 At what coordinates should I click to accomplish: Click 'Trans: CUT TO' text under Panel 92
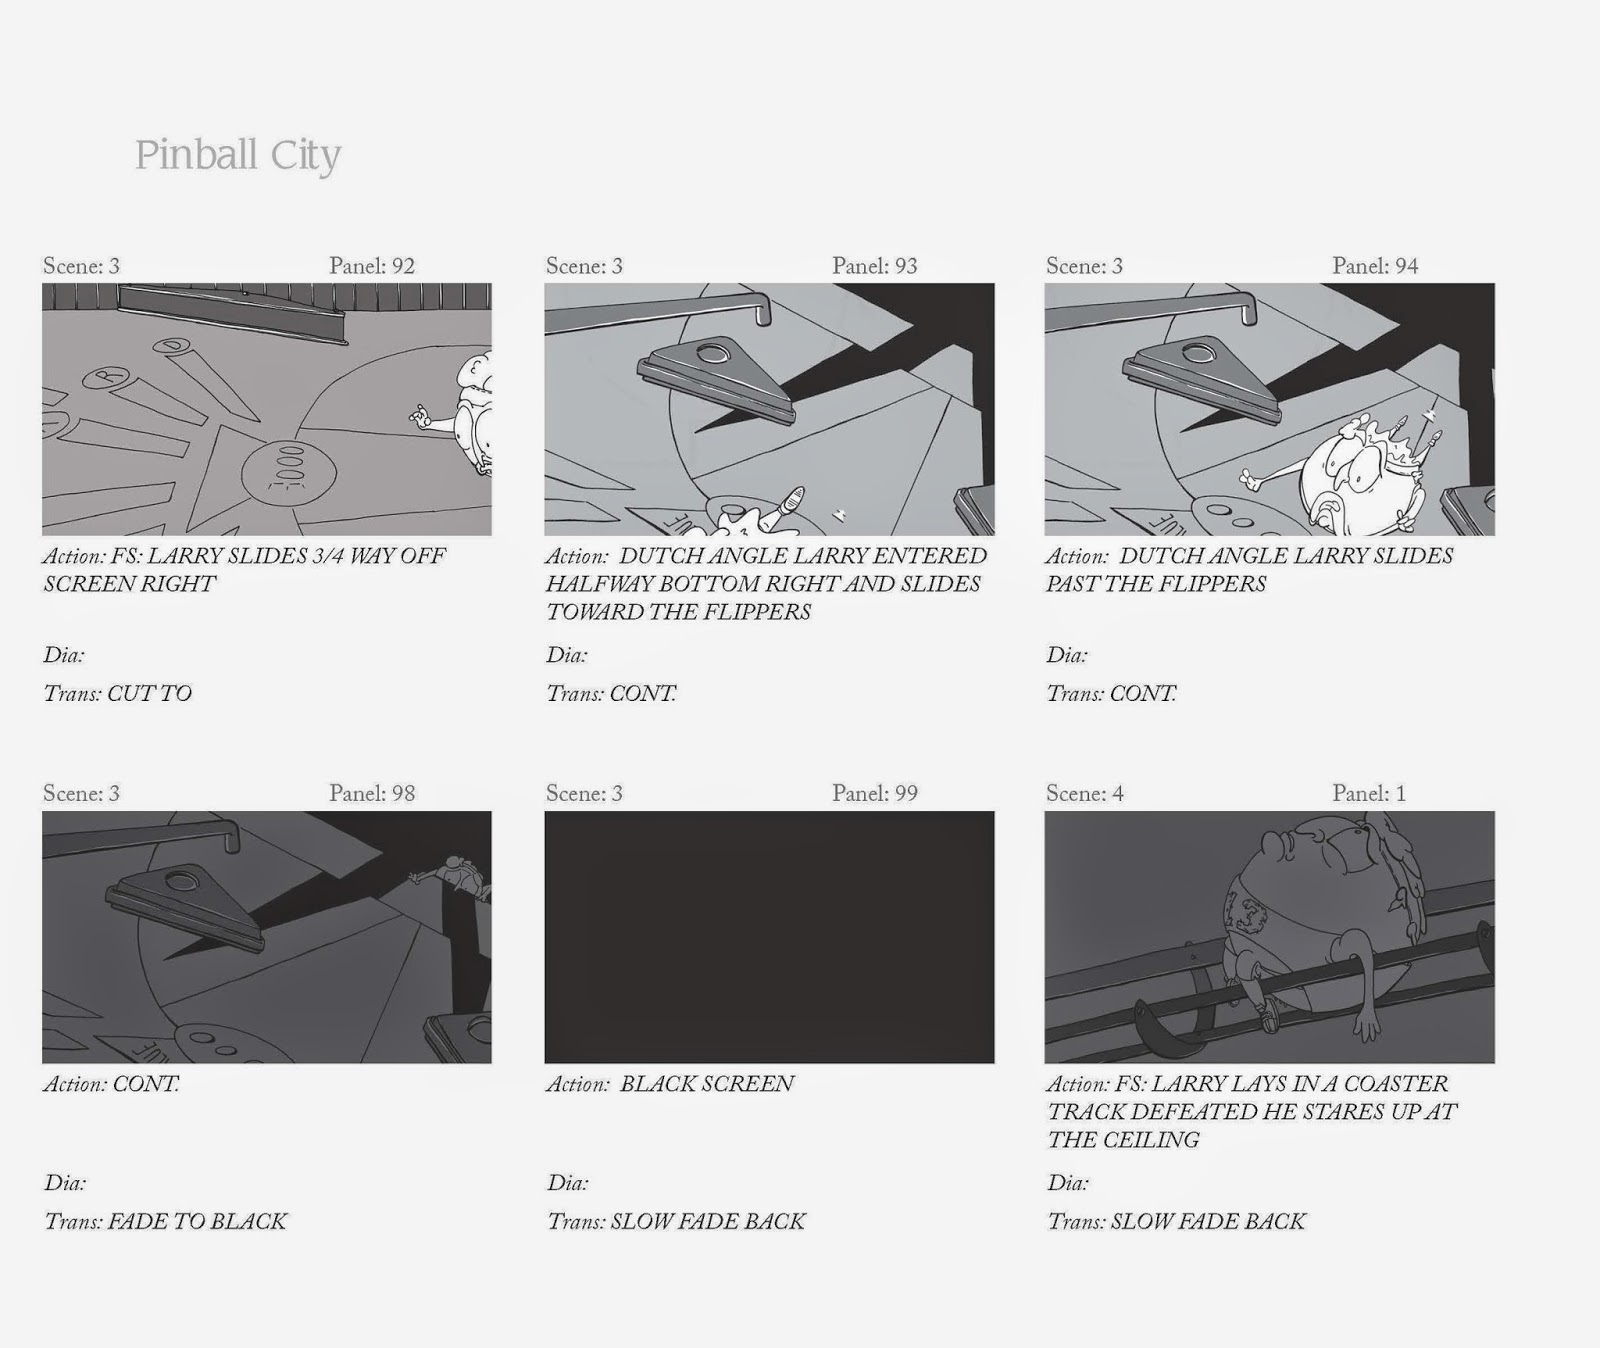pos(117,694)
